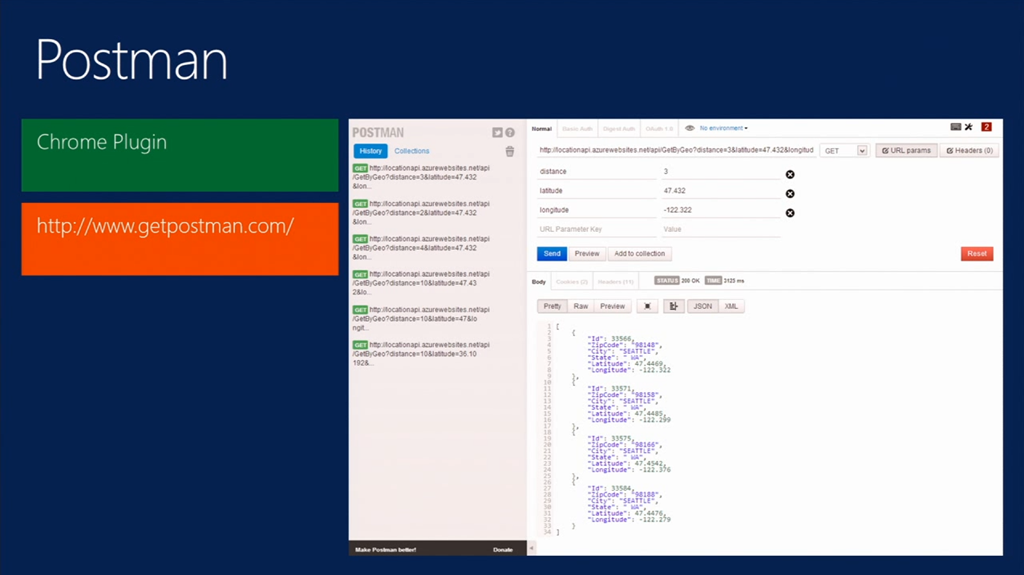The width and height of the screenshot is (1024, 575).
Task: Select Preview response format
Action: 612,306
